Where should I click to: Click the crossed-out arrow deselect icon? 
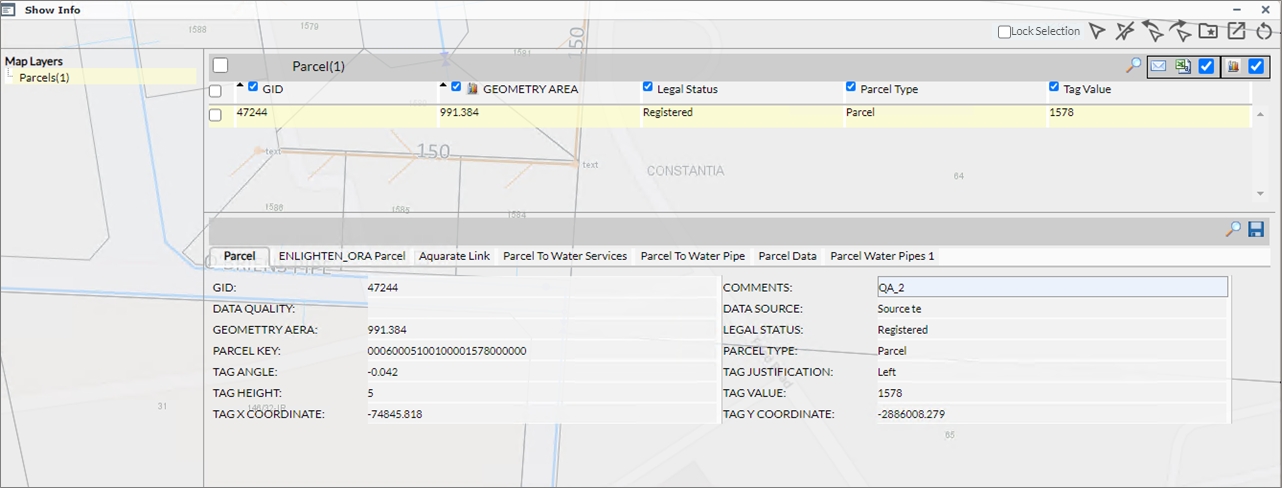1125,32
